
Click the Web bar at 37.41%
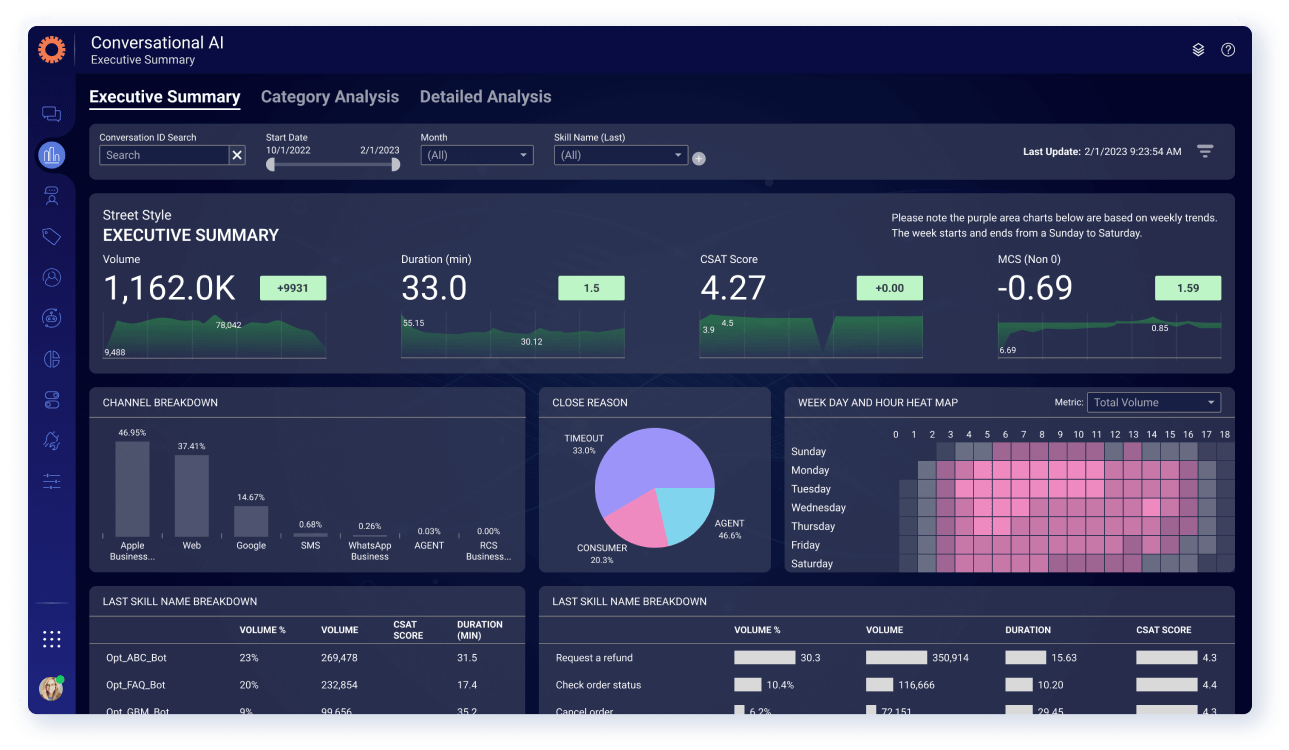coord(191,496)
